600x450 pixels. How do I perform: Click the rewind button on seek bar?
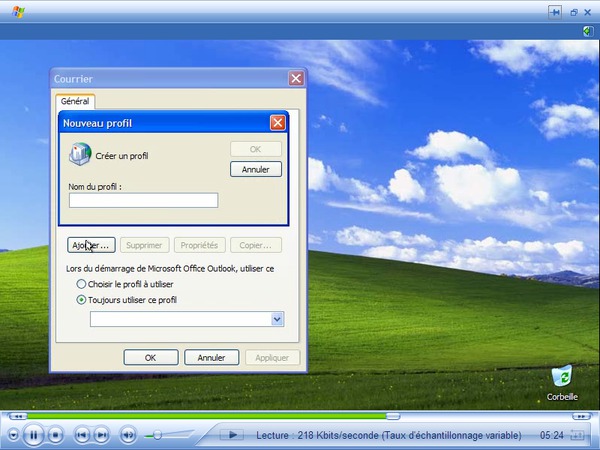pos(18,416)
